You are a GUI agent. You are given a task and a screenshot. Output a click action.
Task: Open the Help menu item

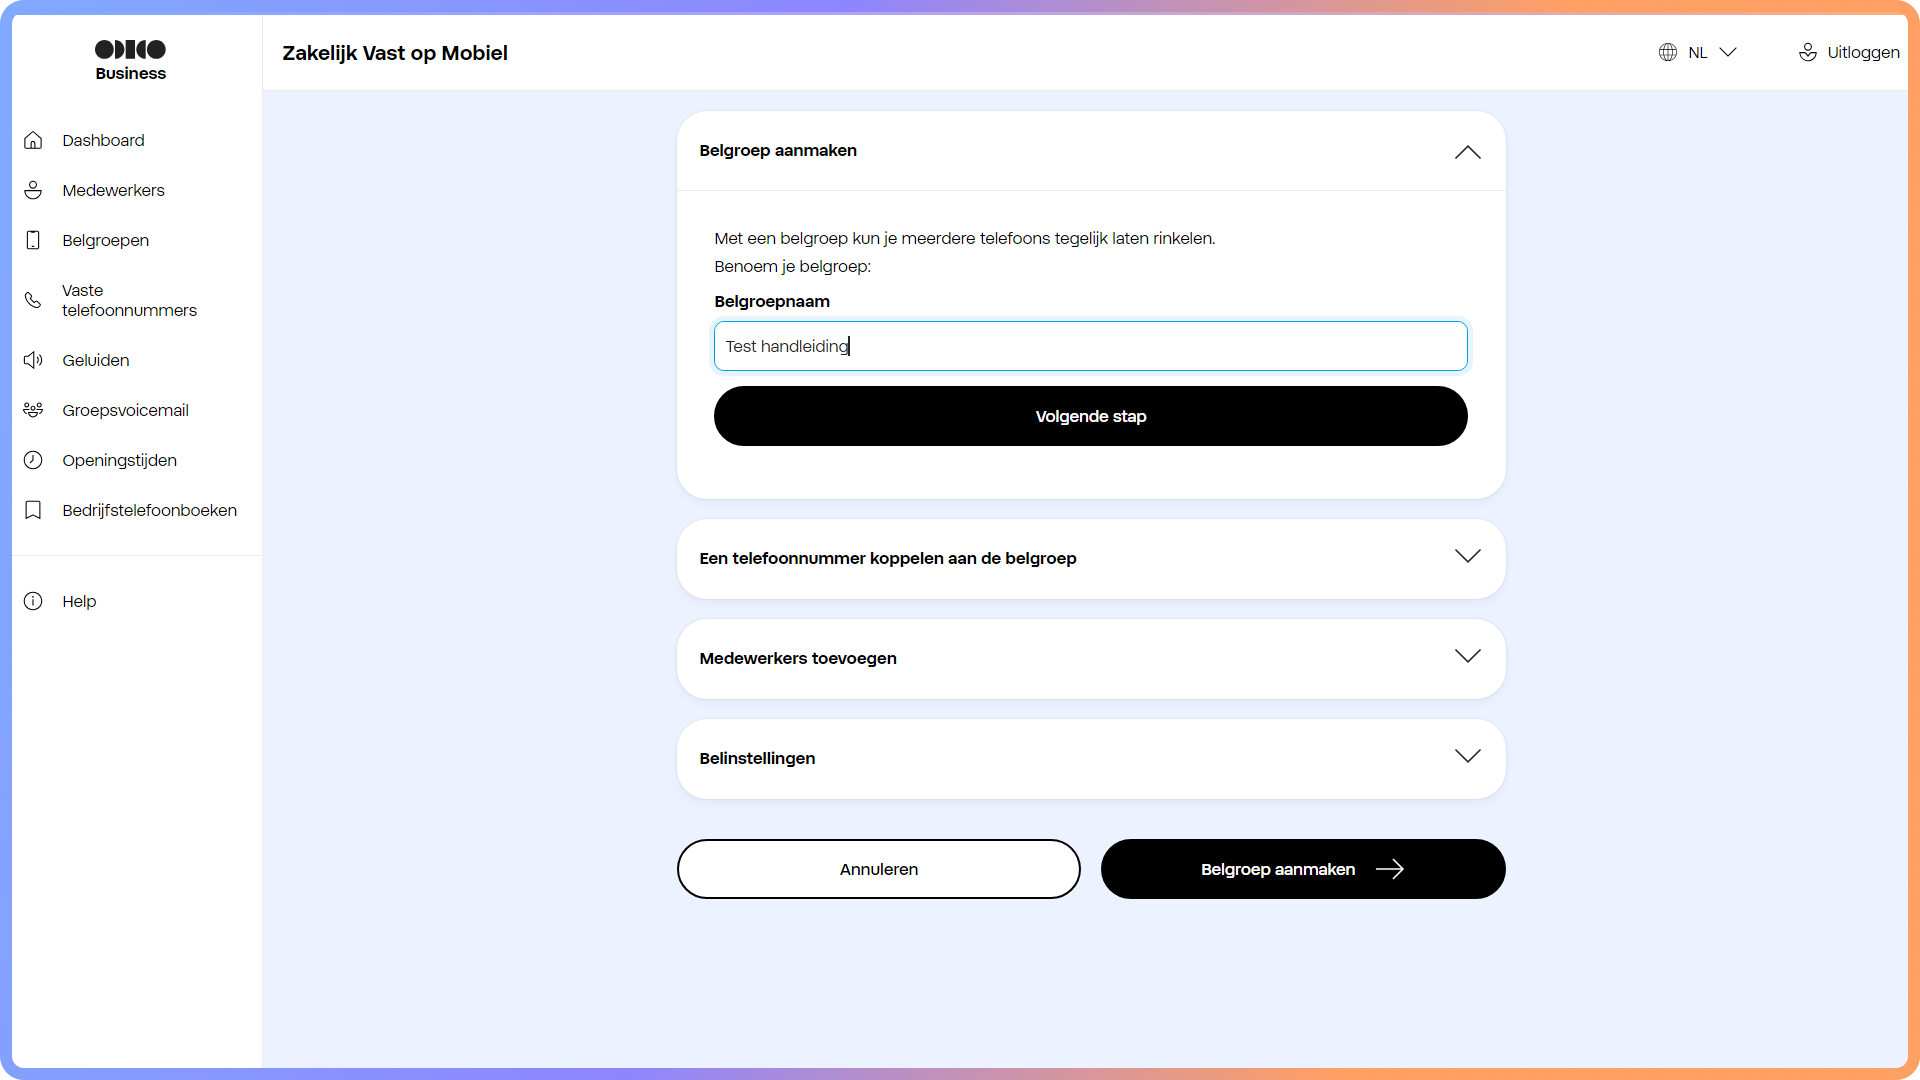[77, 601]
